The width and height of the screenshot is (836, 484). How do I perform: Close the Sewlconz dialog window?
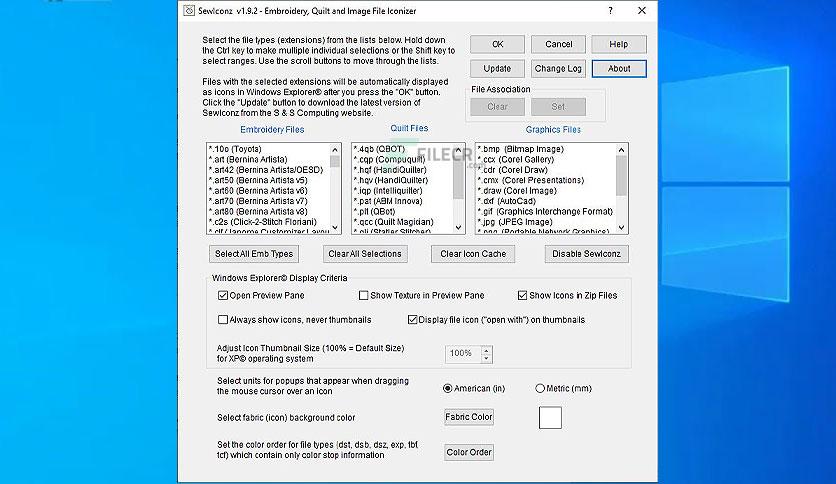point(642,11)
